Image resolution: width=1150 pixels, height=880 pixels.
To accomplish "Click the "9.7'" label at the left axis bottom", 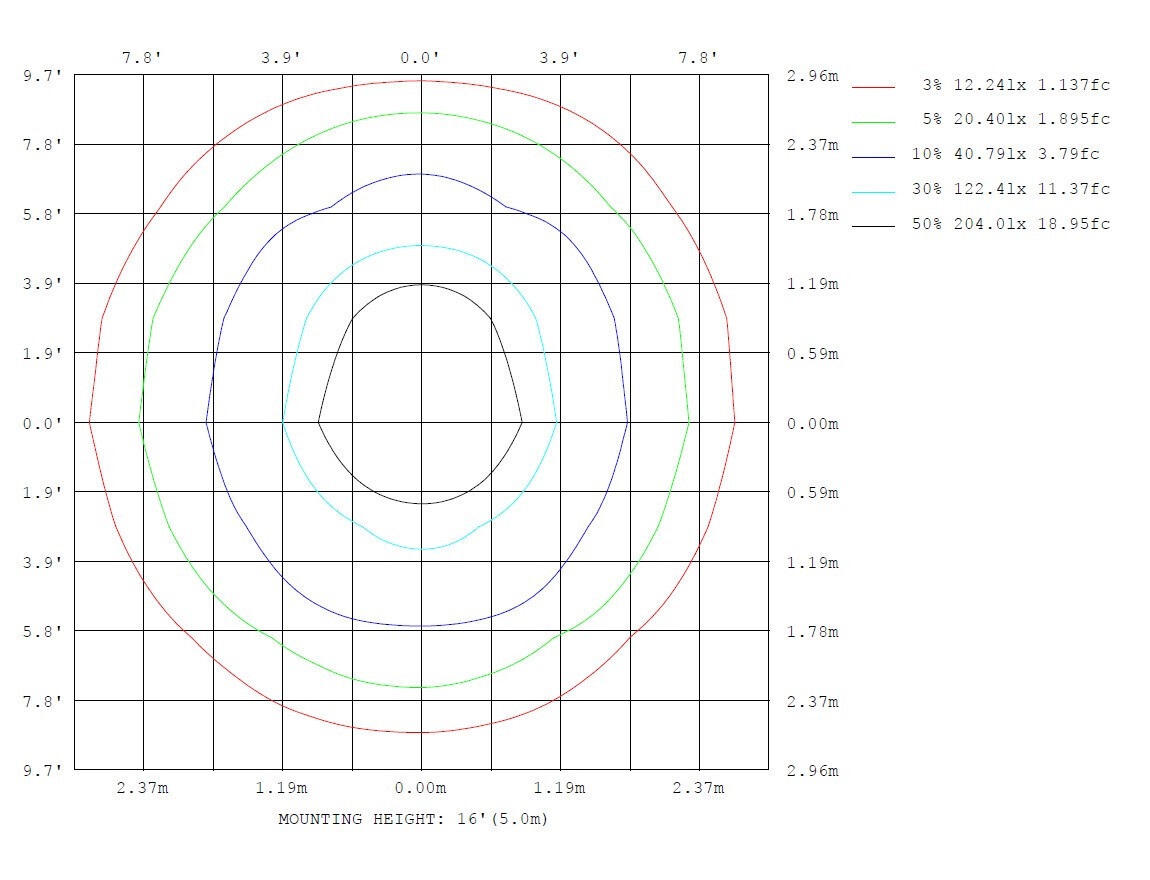I will tap(43, 771).
